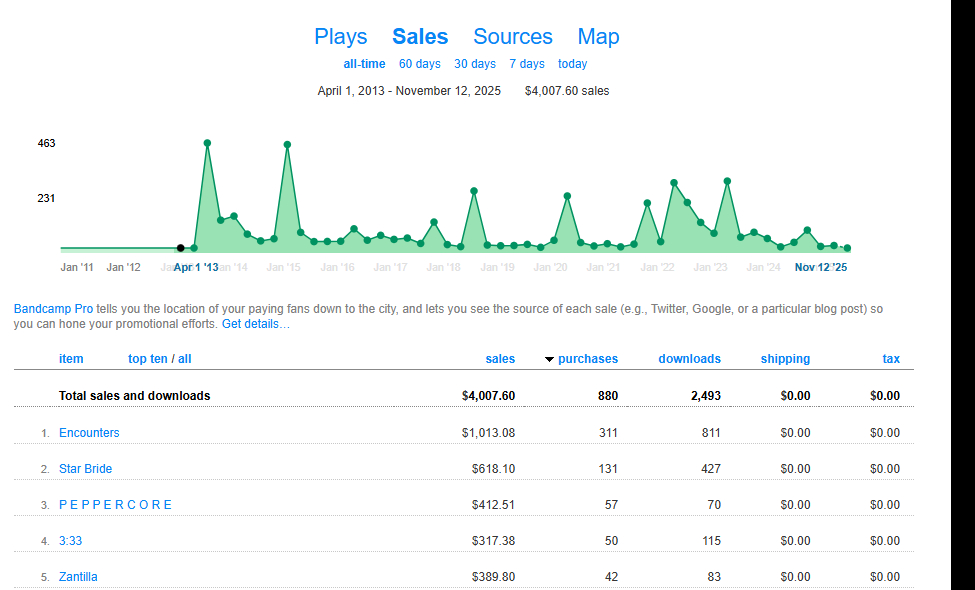Open the Map tab

click(x=598, y=37)
